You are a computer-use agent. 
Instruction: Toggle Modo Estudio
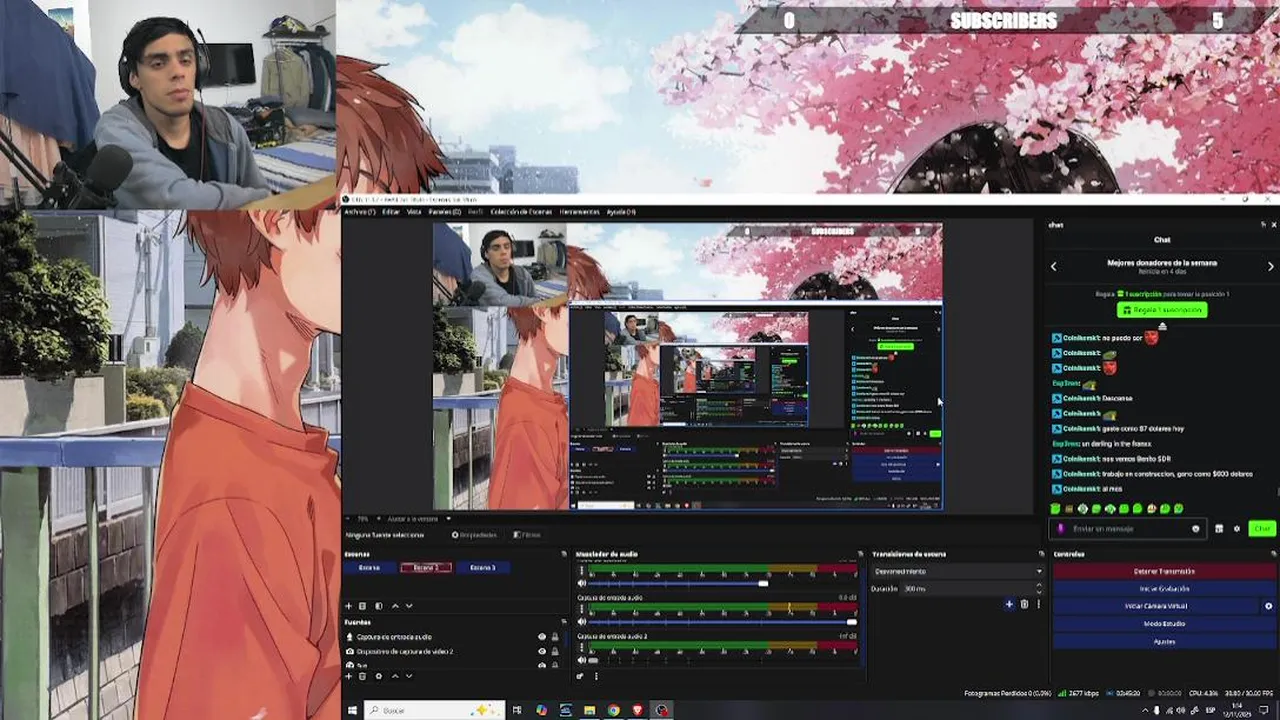click(1165, 624)
